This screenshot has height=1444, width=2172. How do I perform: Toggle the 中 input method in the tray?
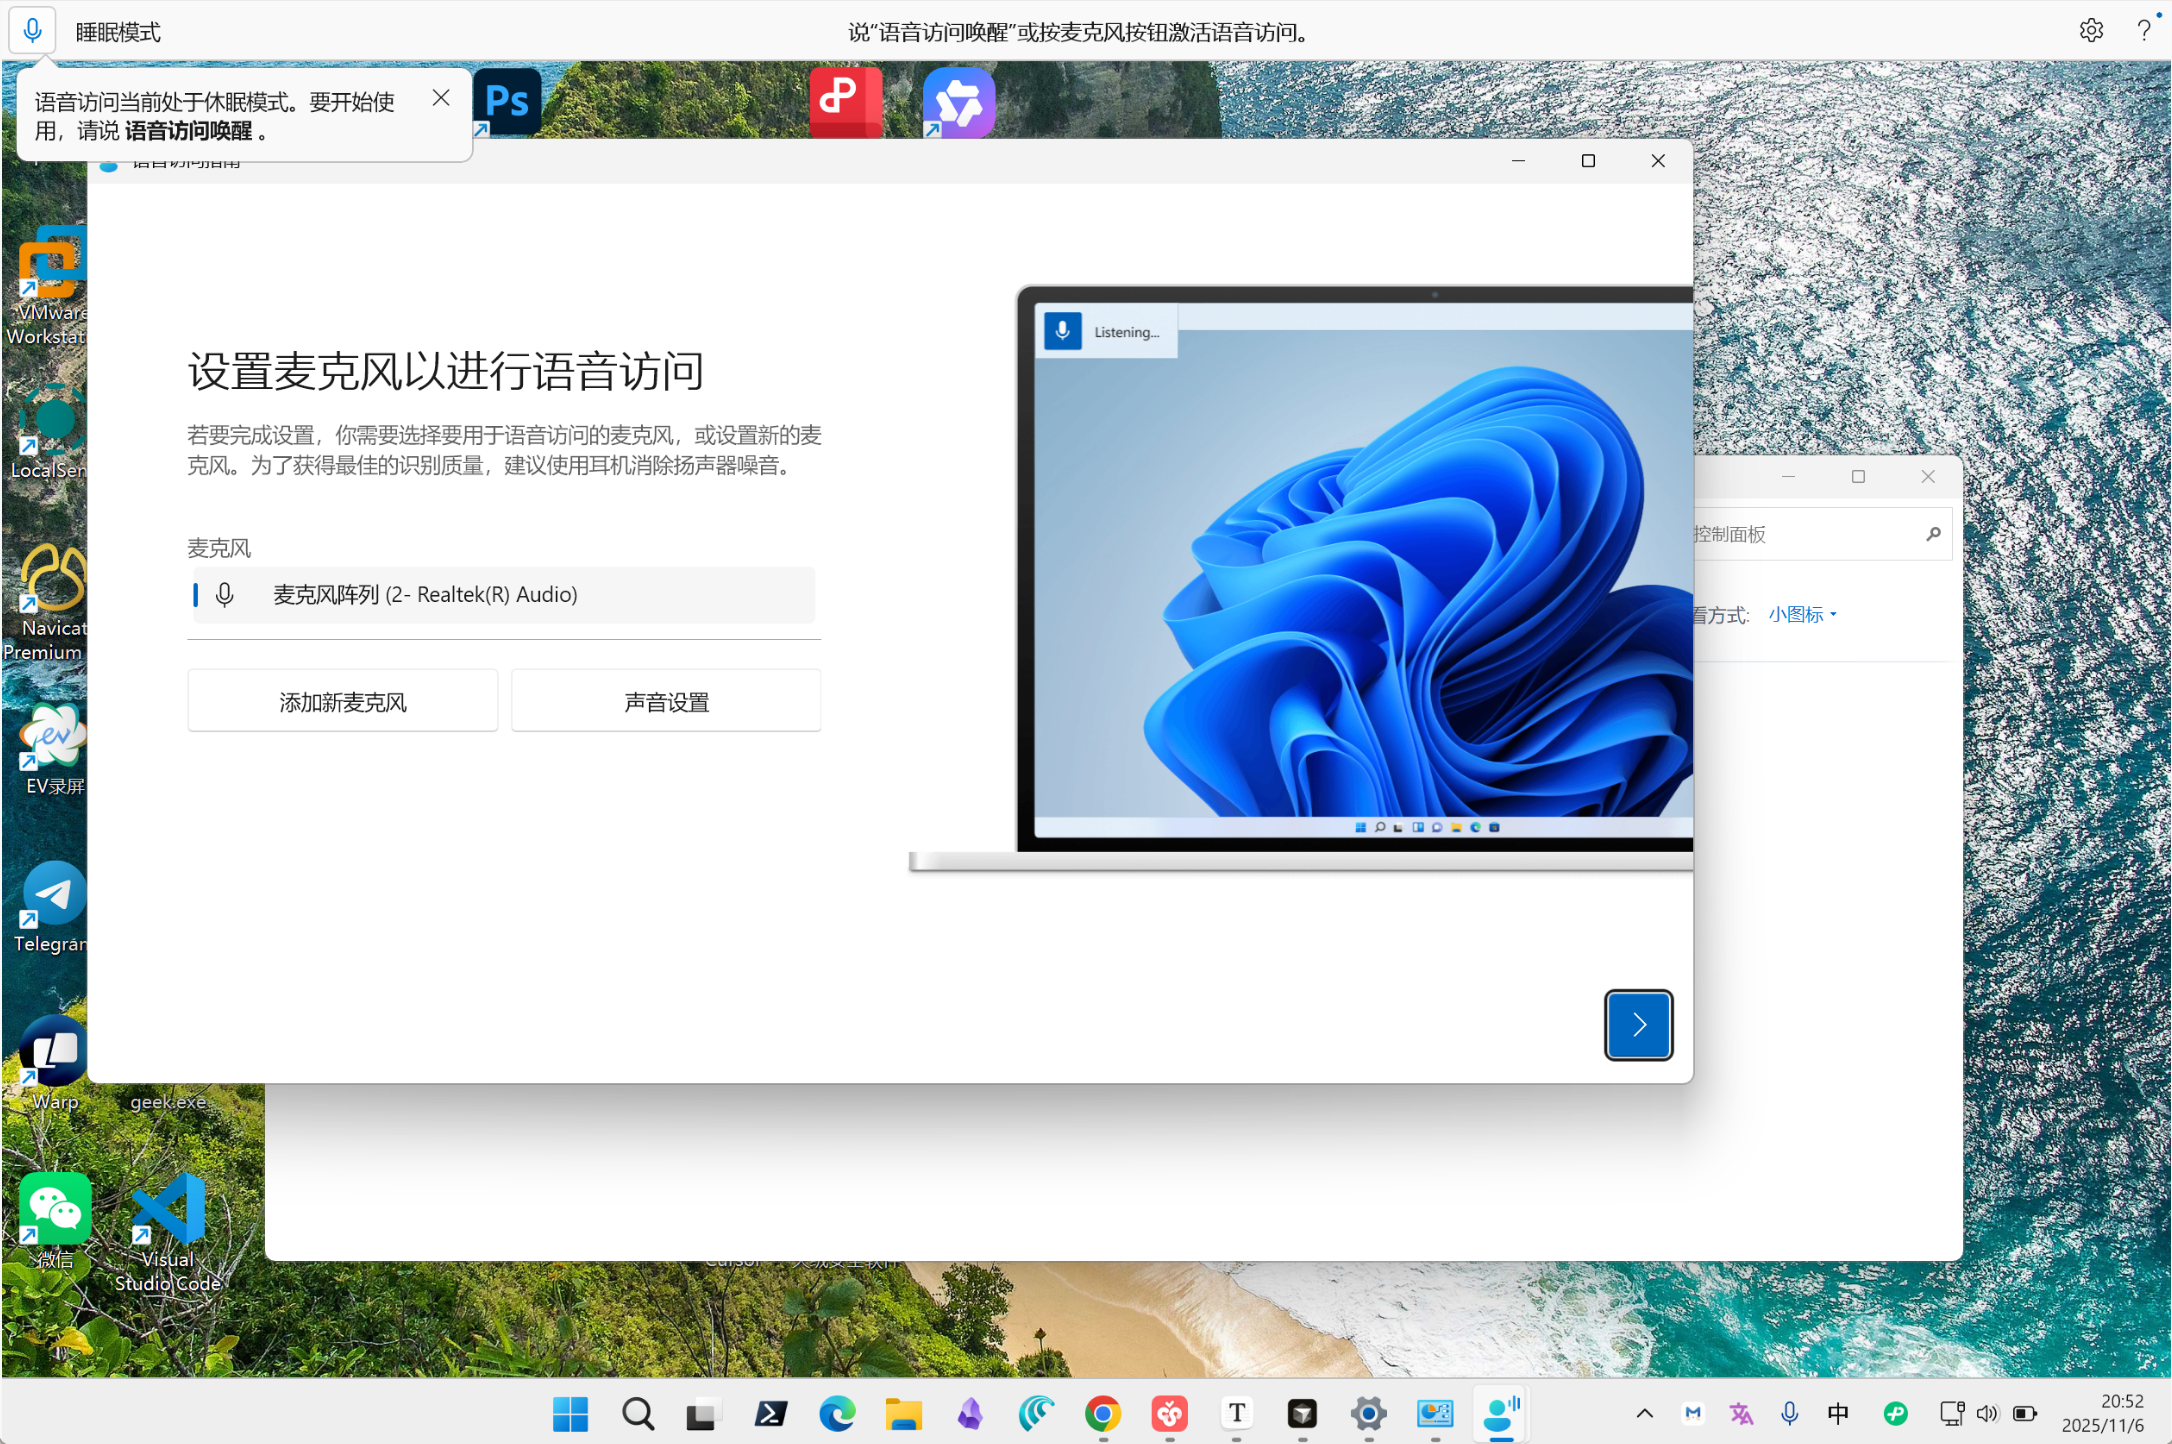tap(1838, 1413)
